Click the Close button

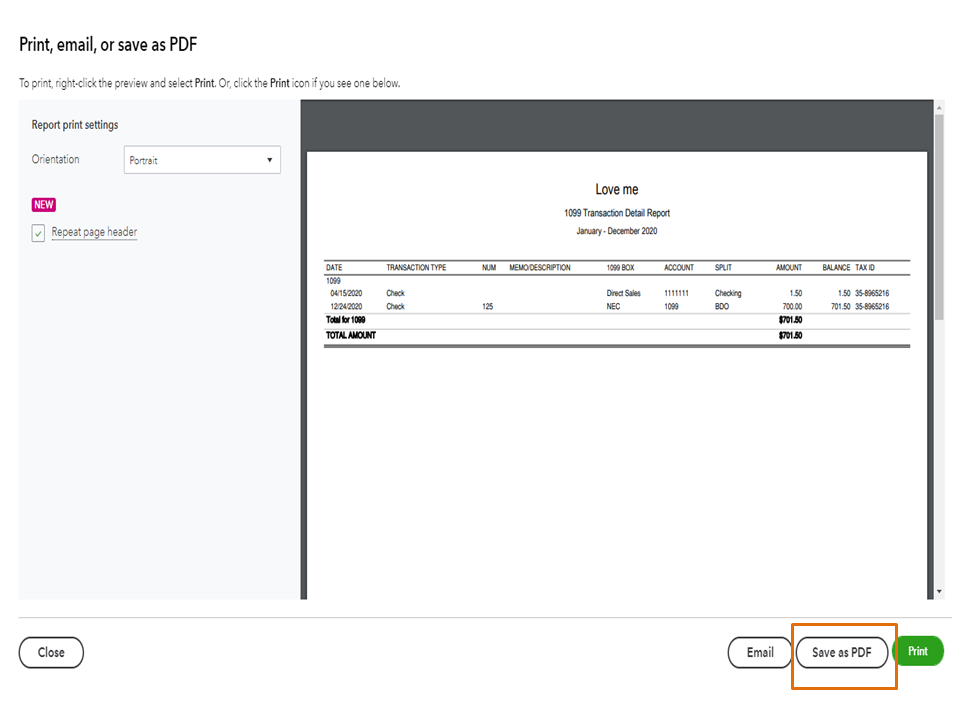click(x=51, y=653)
